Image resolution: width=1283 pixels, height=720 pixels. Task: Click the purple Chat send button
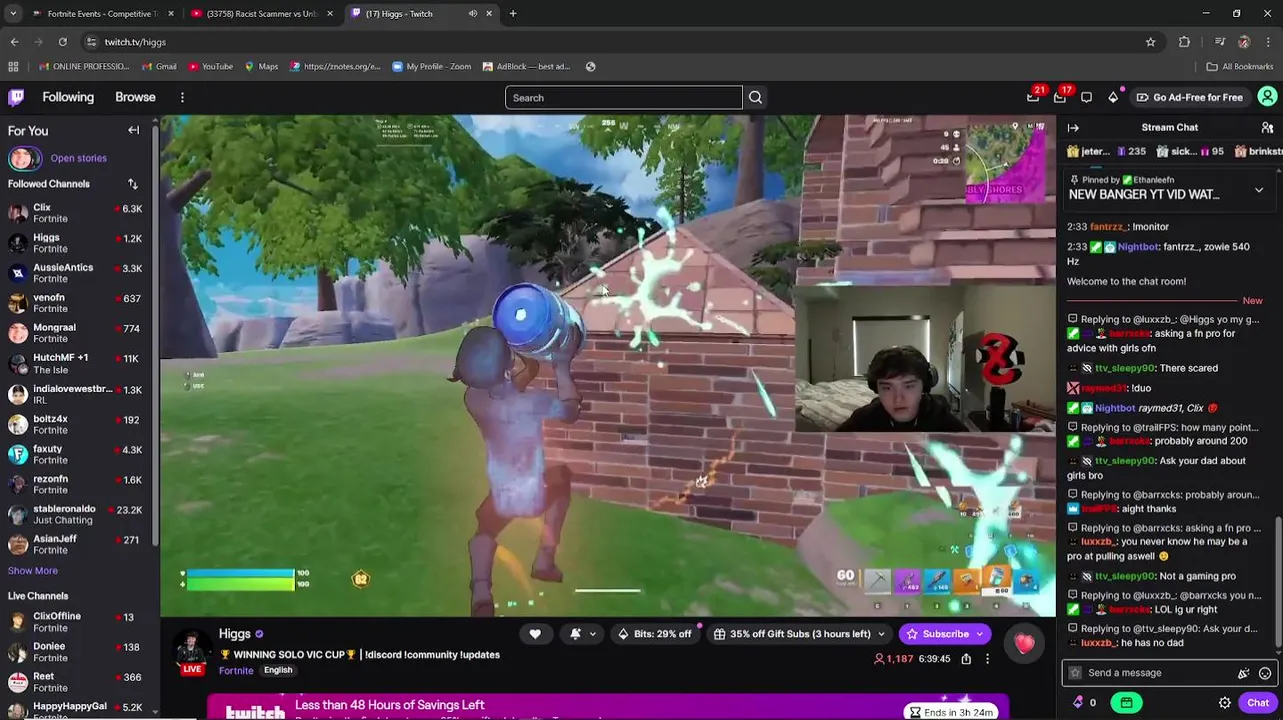coord(1258,703)
